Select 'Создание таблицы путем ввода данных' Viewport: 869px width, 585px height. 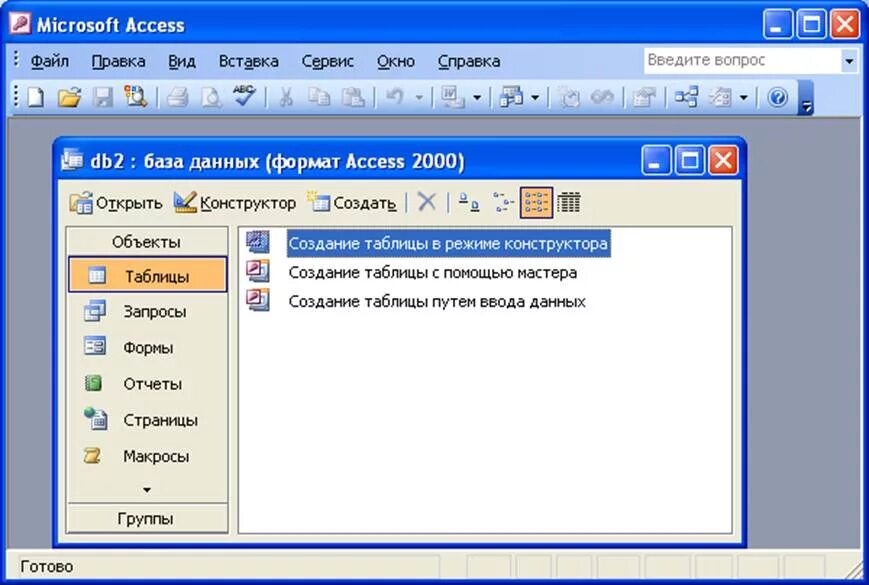tap(437, 301)
